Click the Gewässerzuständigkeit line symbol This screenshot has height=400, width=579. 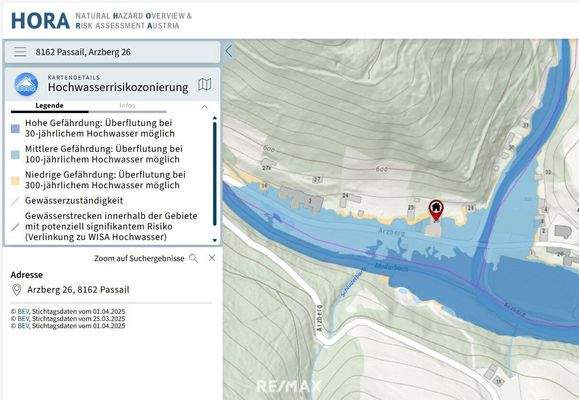pos(15,201)
